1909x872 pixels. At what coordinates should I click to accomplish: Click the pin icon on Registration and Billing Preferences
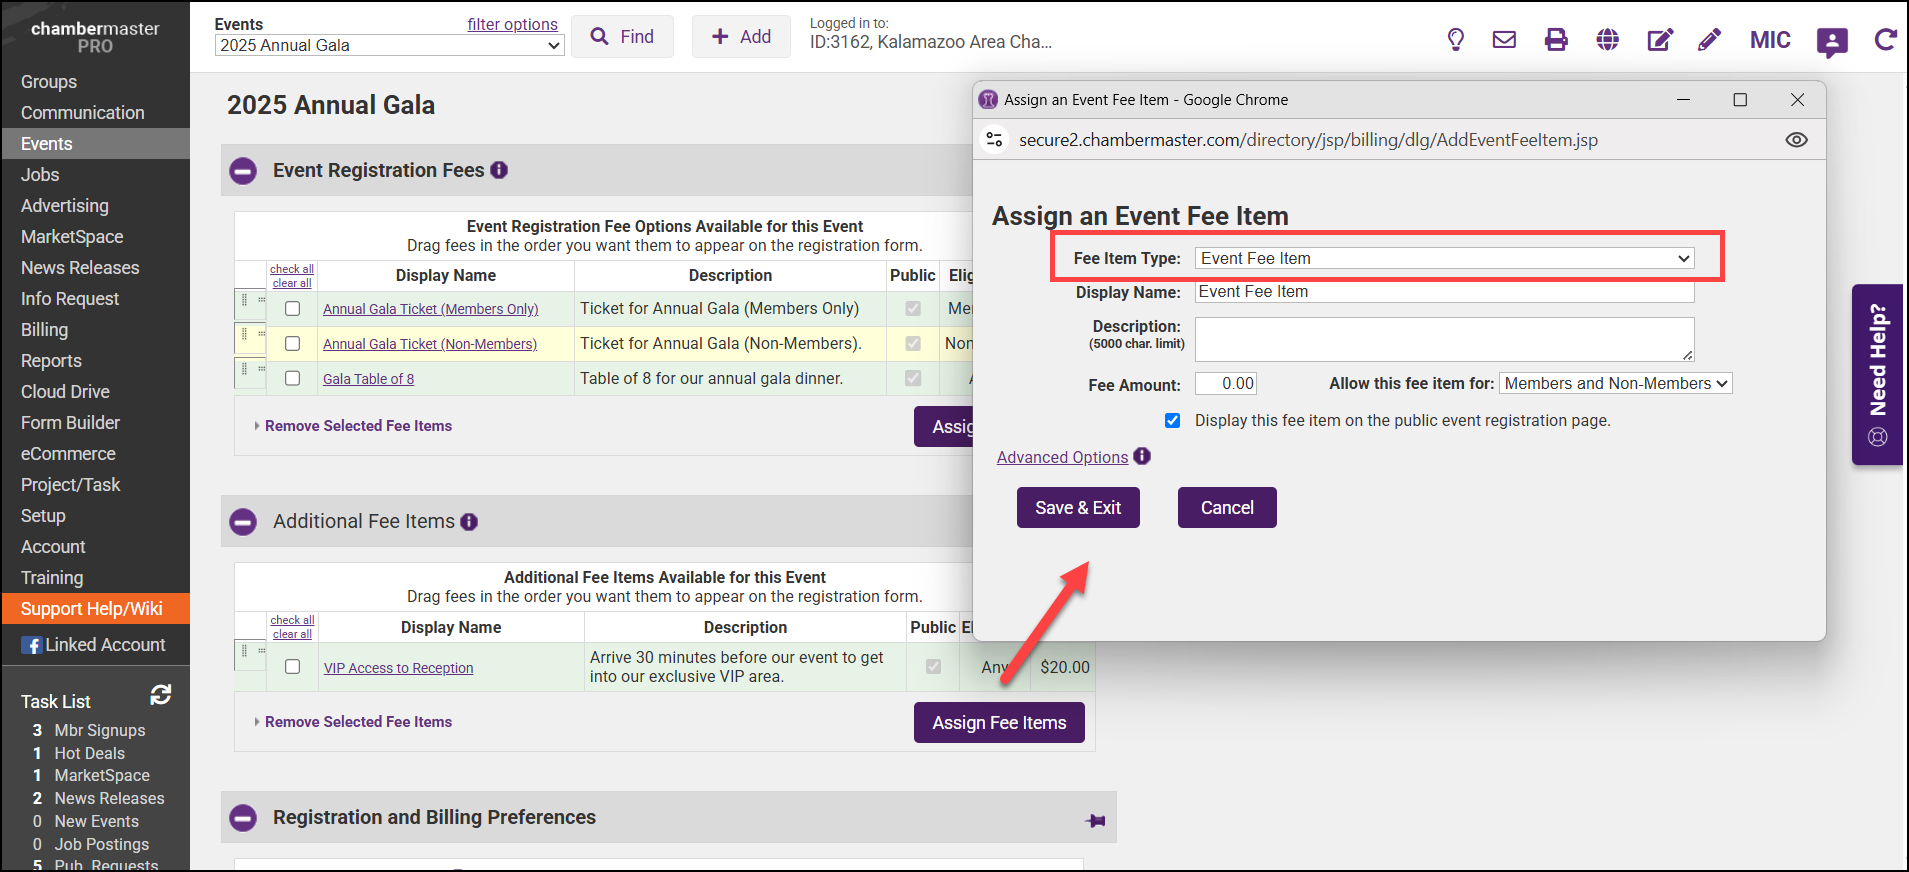click(1095, 821)
